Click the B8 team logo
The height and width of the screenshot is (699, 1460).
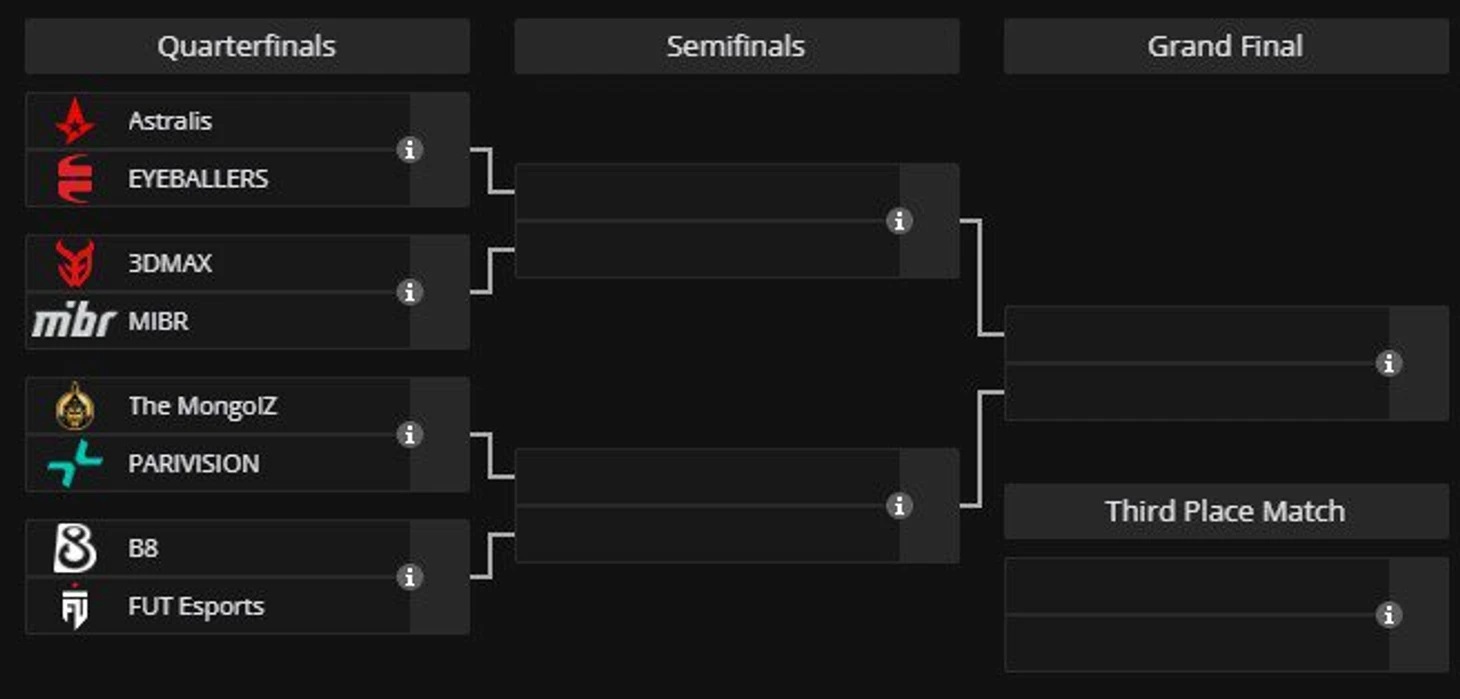pyautogui.click(x=75, y=549)
